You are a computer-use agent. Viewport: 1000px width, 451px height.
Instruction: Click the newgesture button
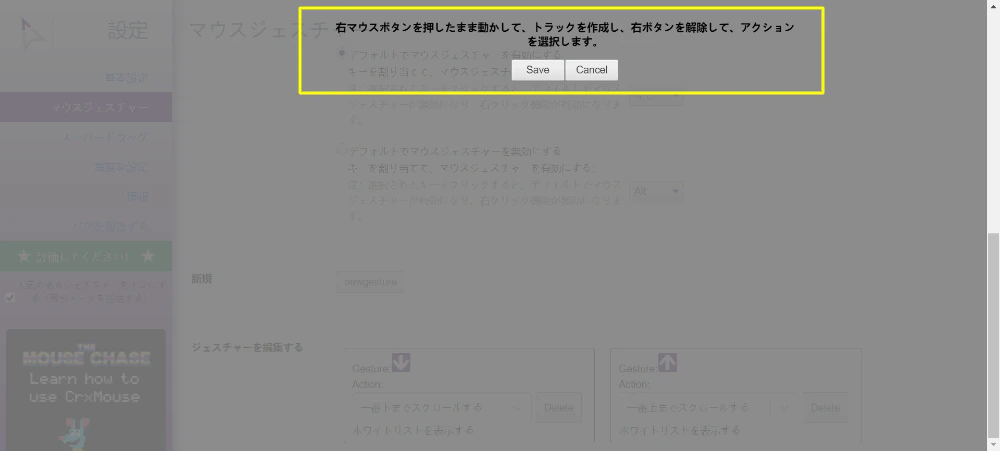[370, 282]
